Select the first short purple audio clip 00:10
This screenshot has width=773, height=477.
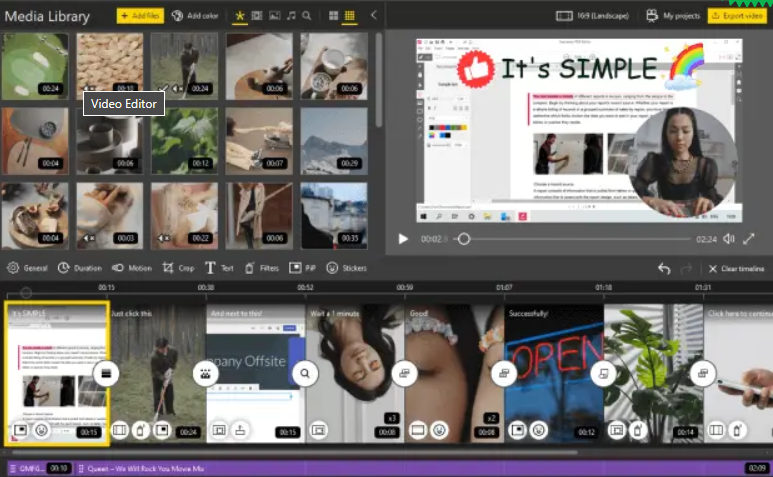41,468
